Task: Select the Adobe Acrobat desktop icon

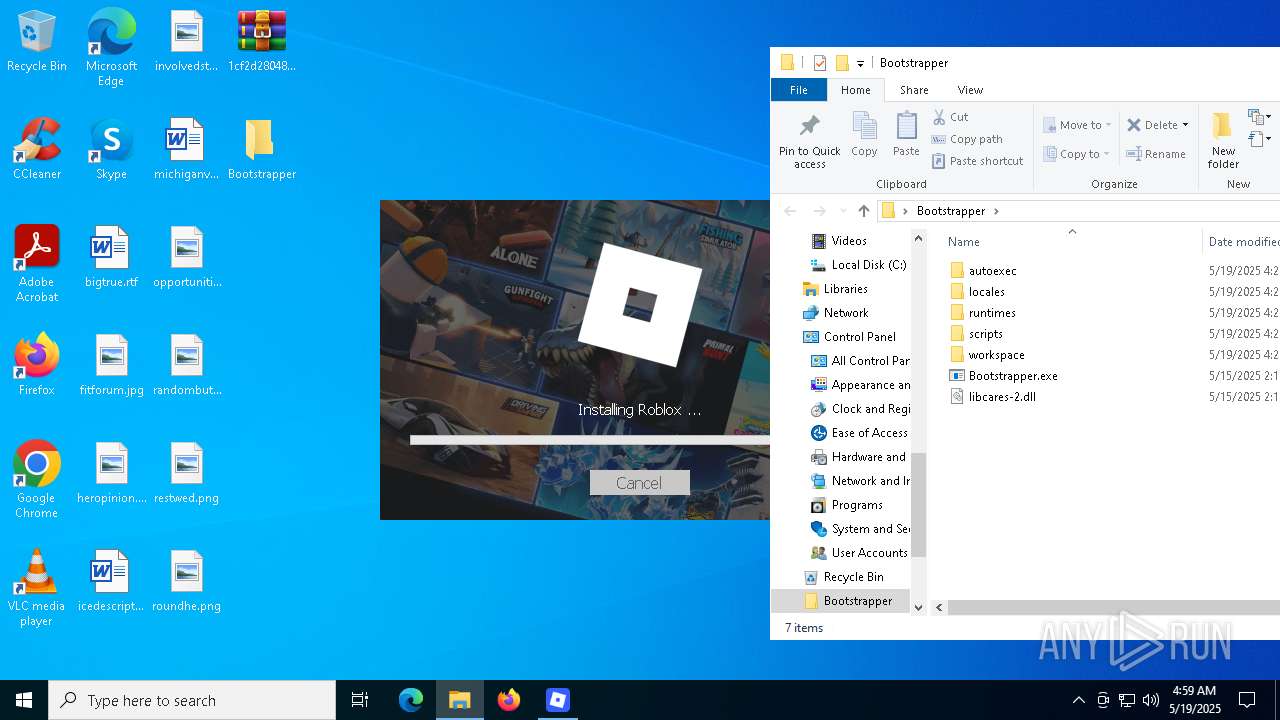Action: coord(37,264)
